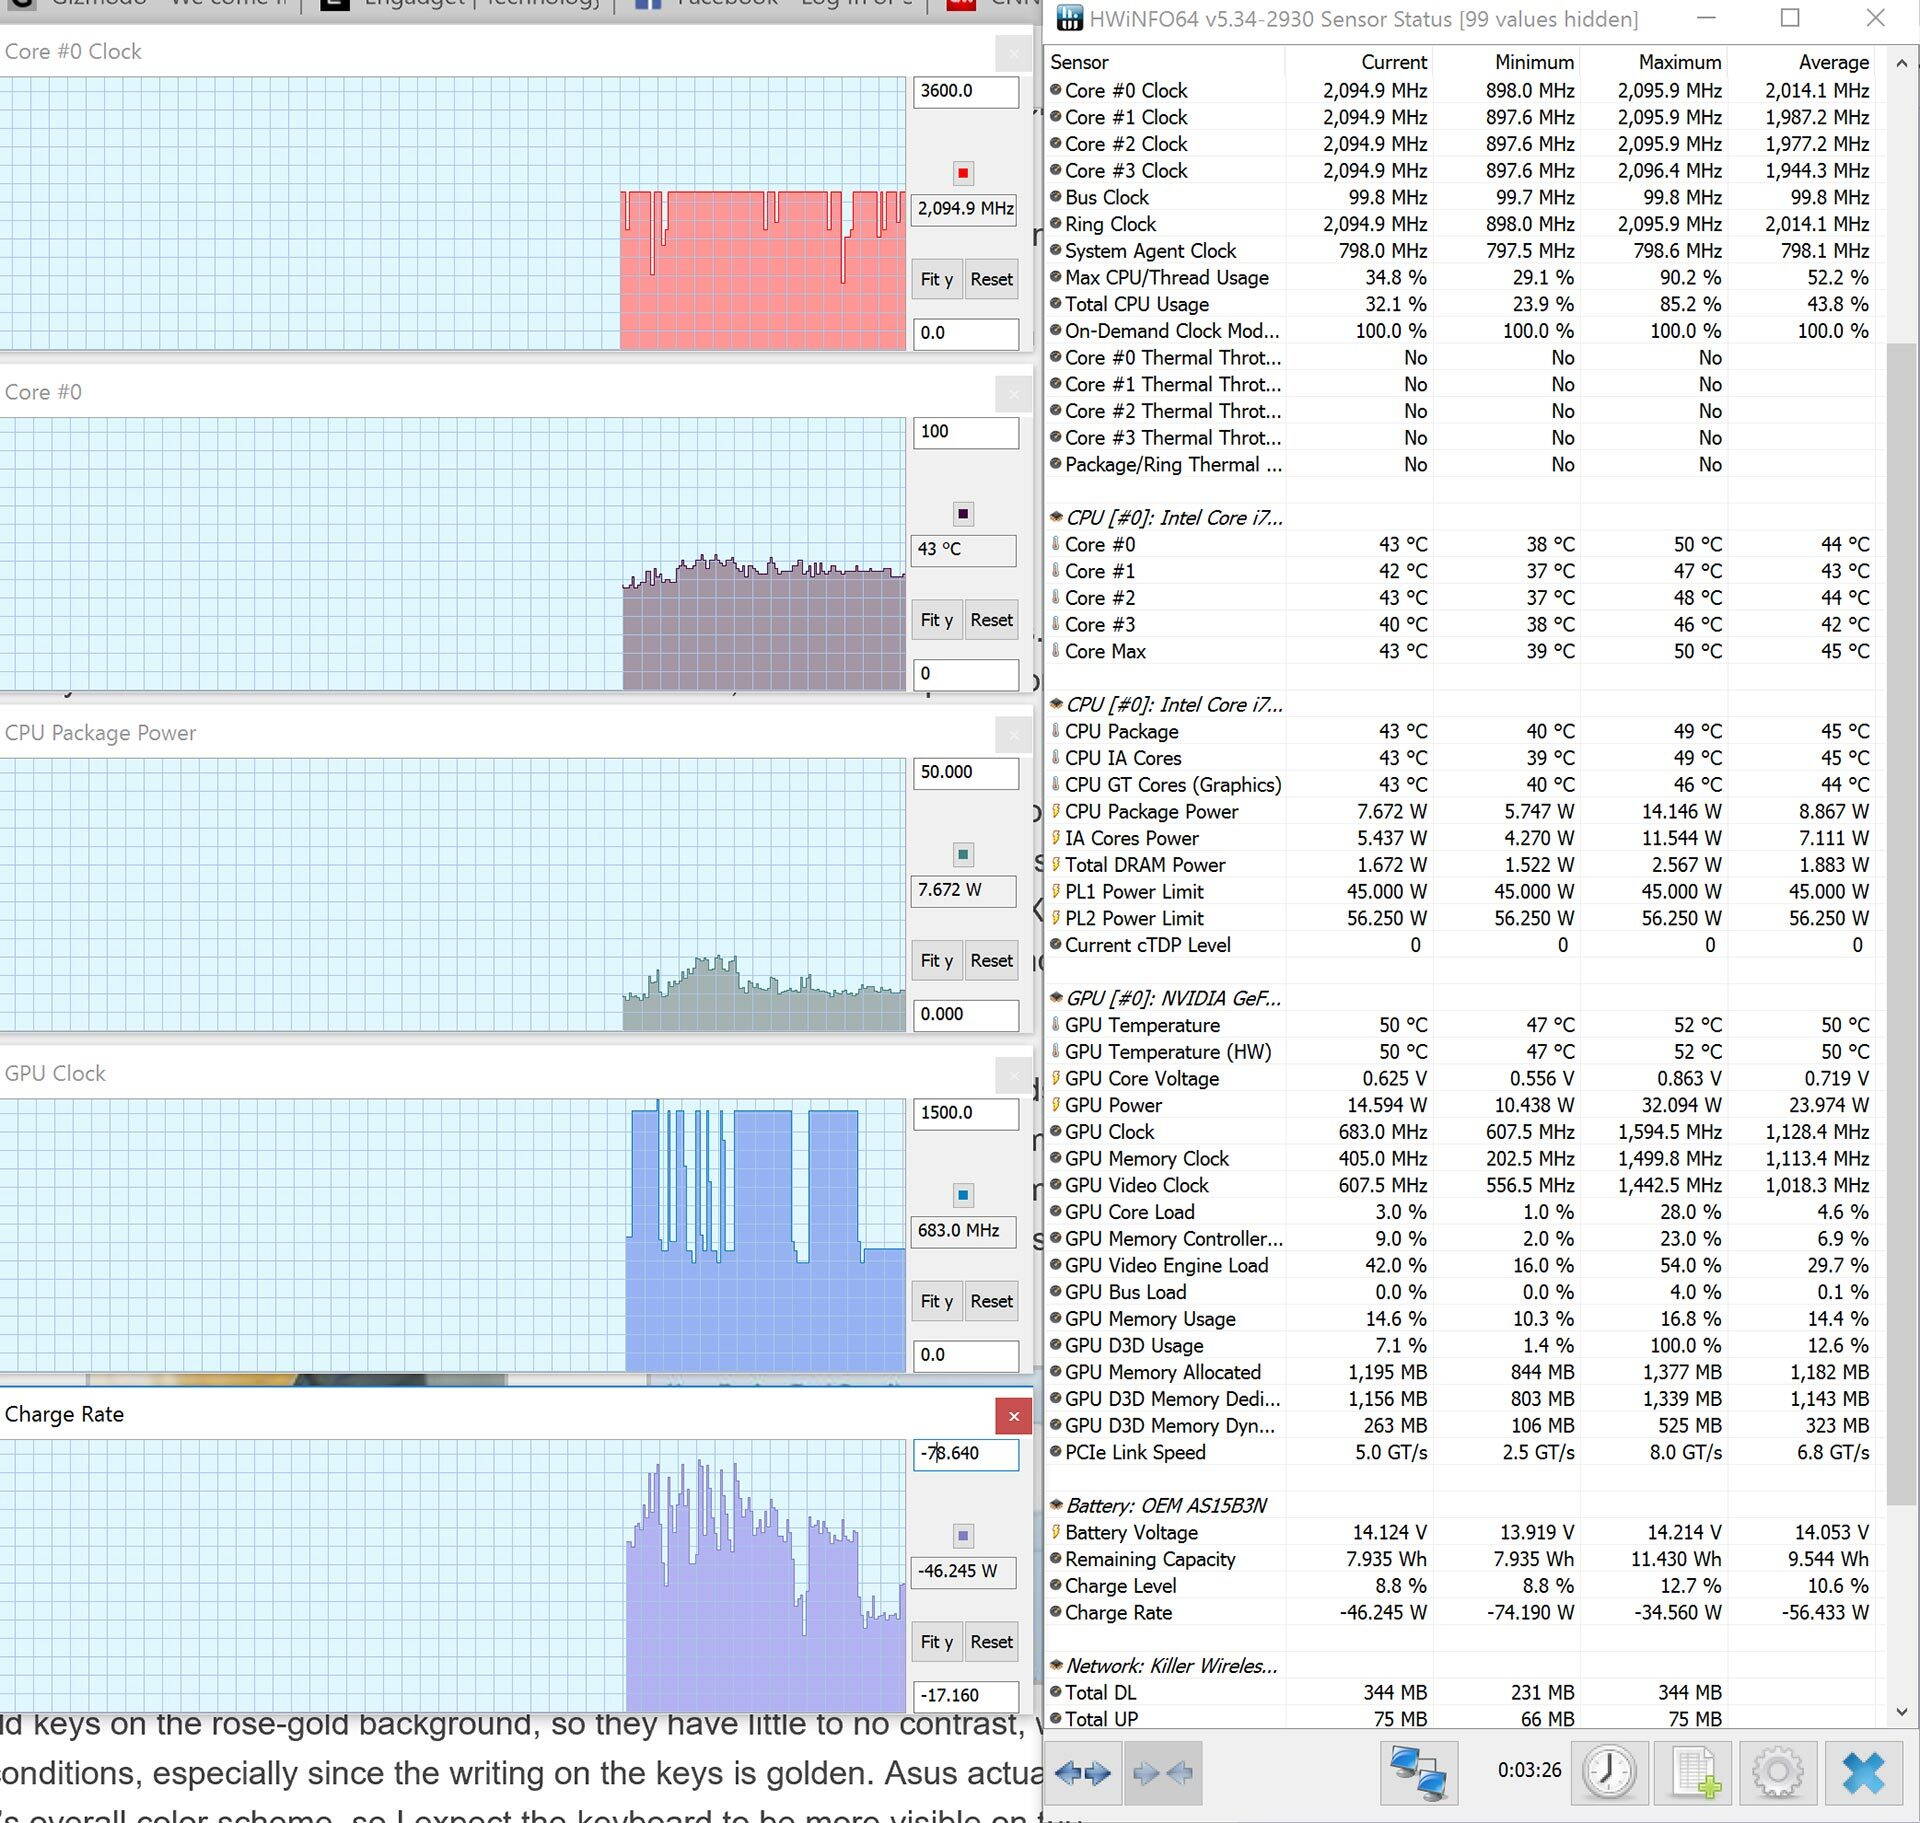The width and height of the screenshot is (1920, 1823).
Task: Click the sensor list scroll-down arrow
Action: (1901, 1712)
